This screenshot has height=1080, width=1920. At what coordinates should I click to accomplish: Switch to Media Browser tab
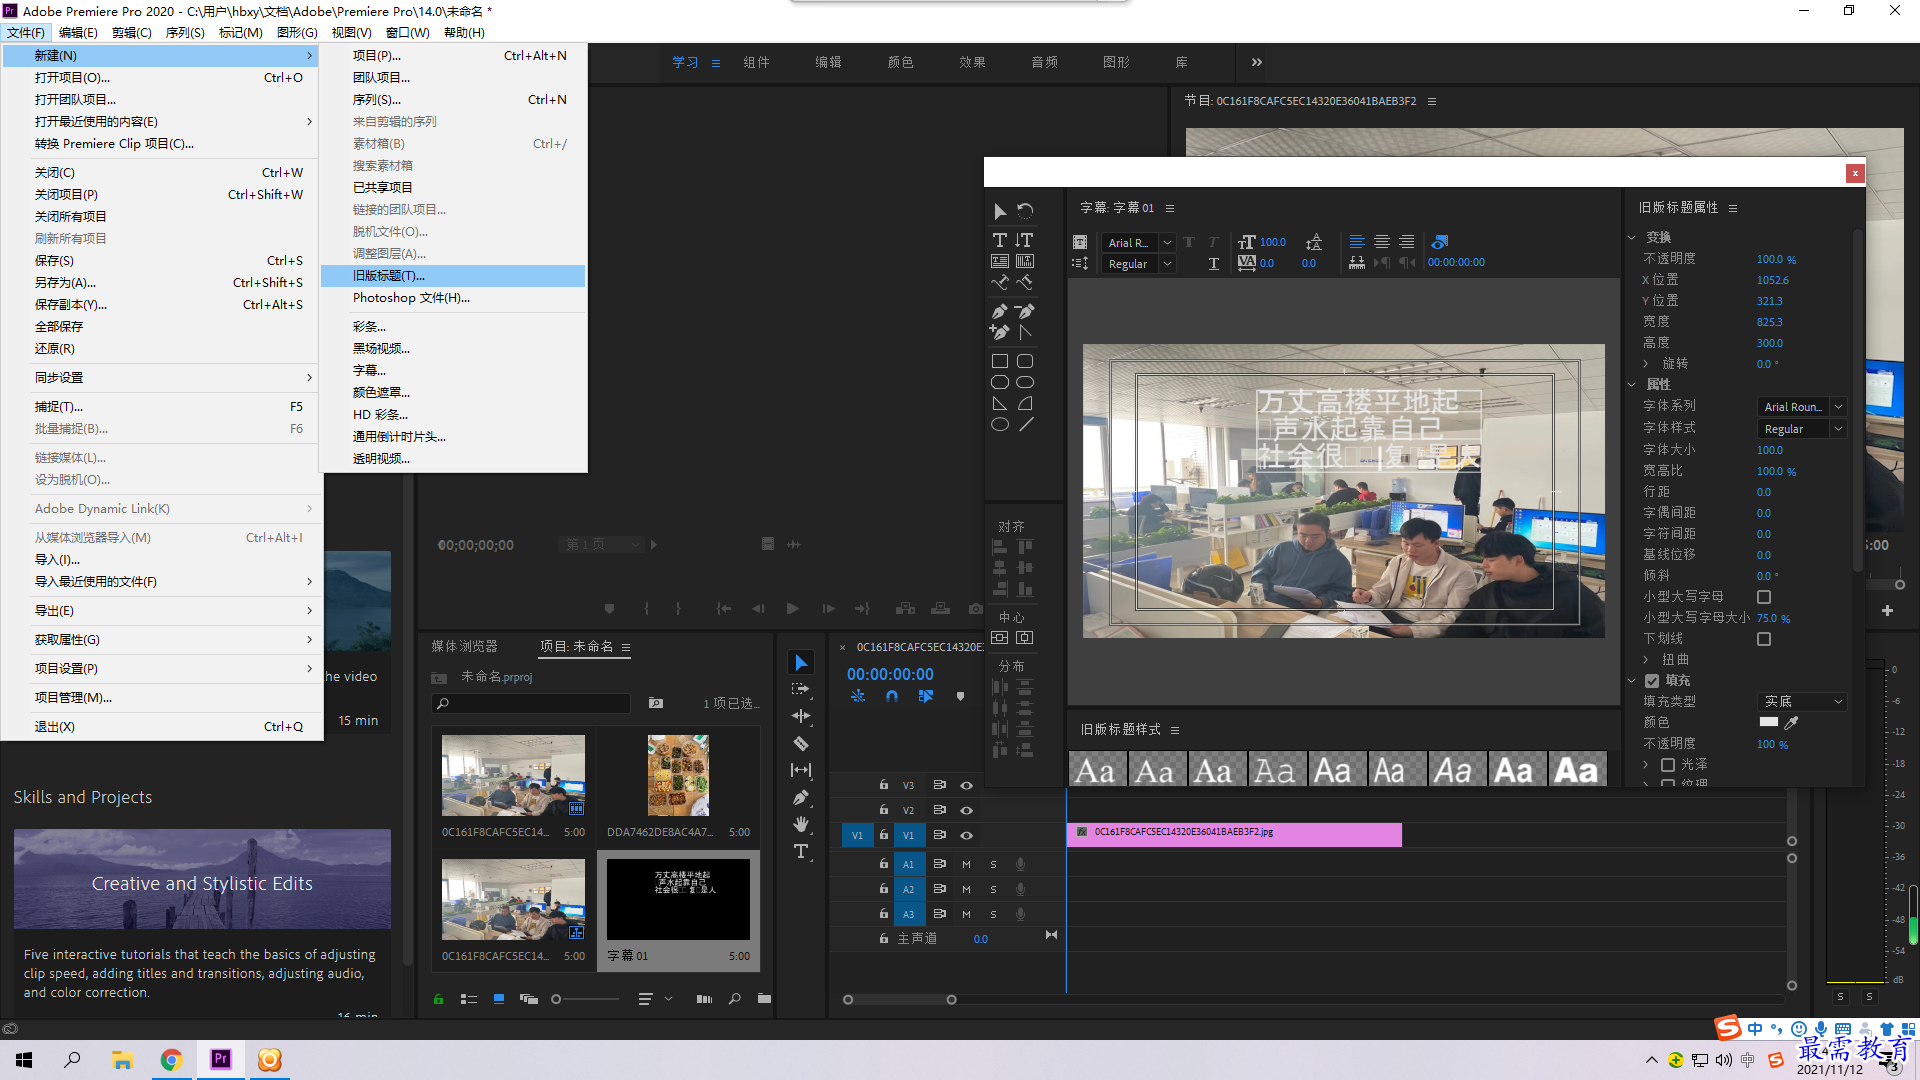tap(464, 647)
